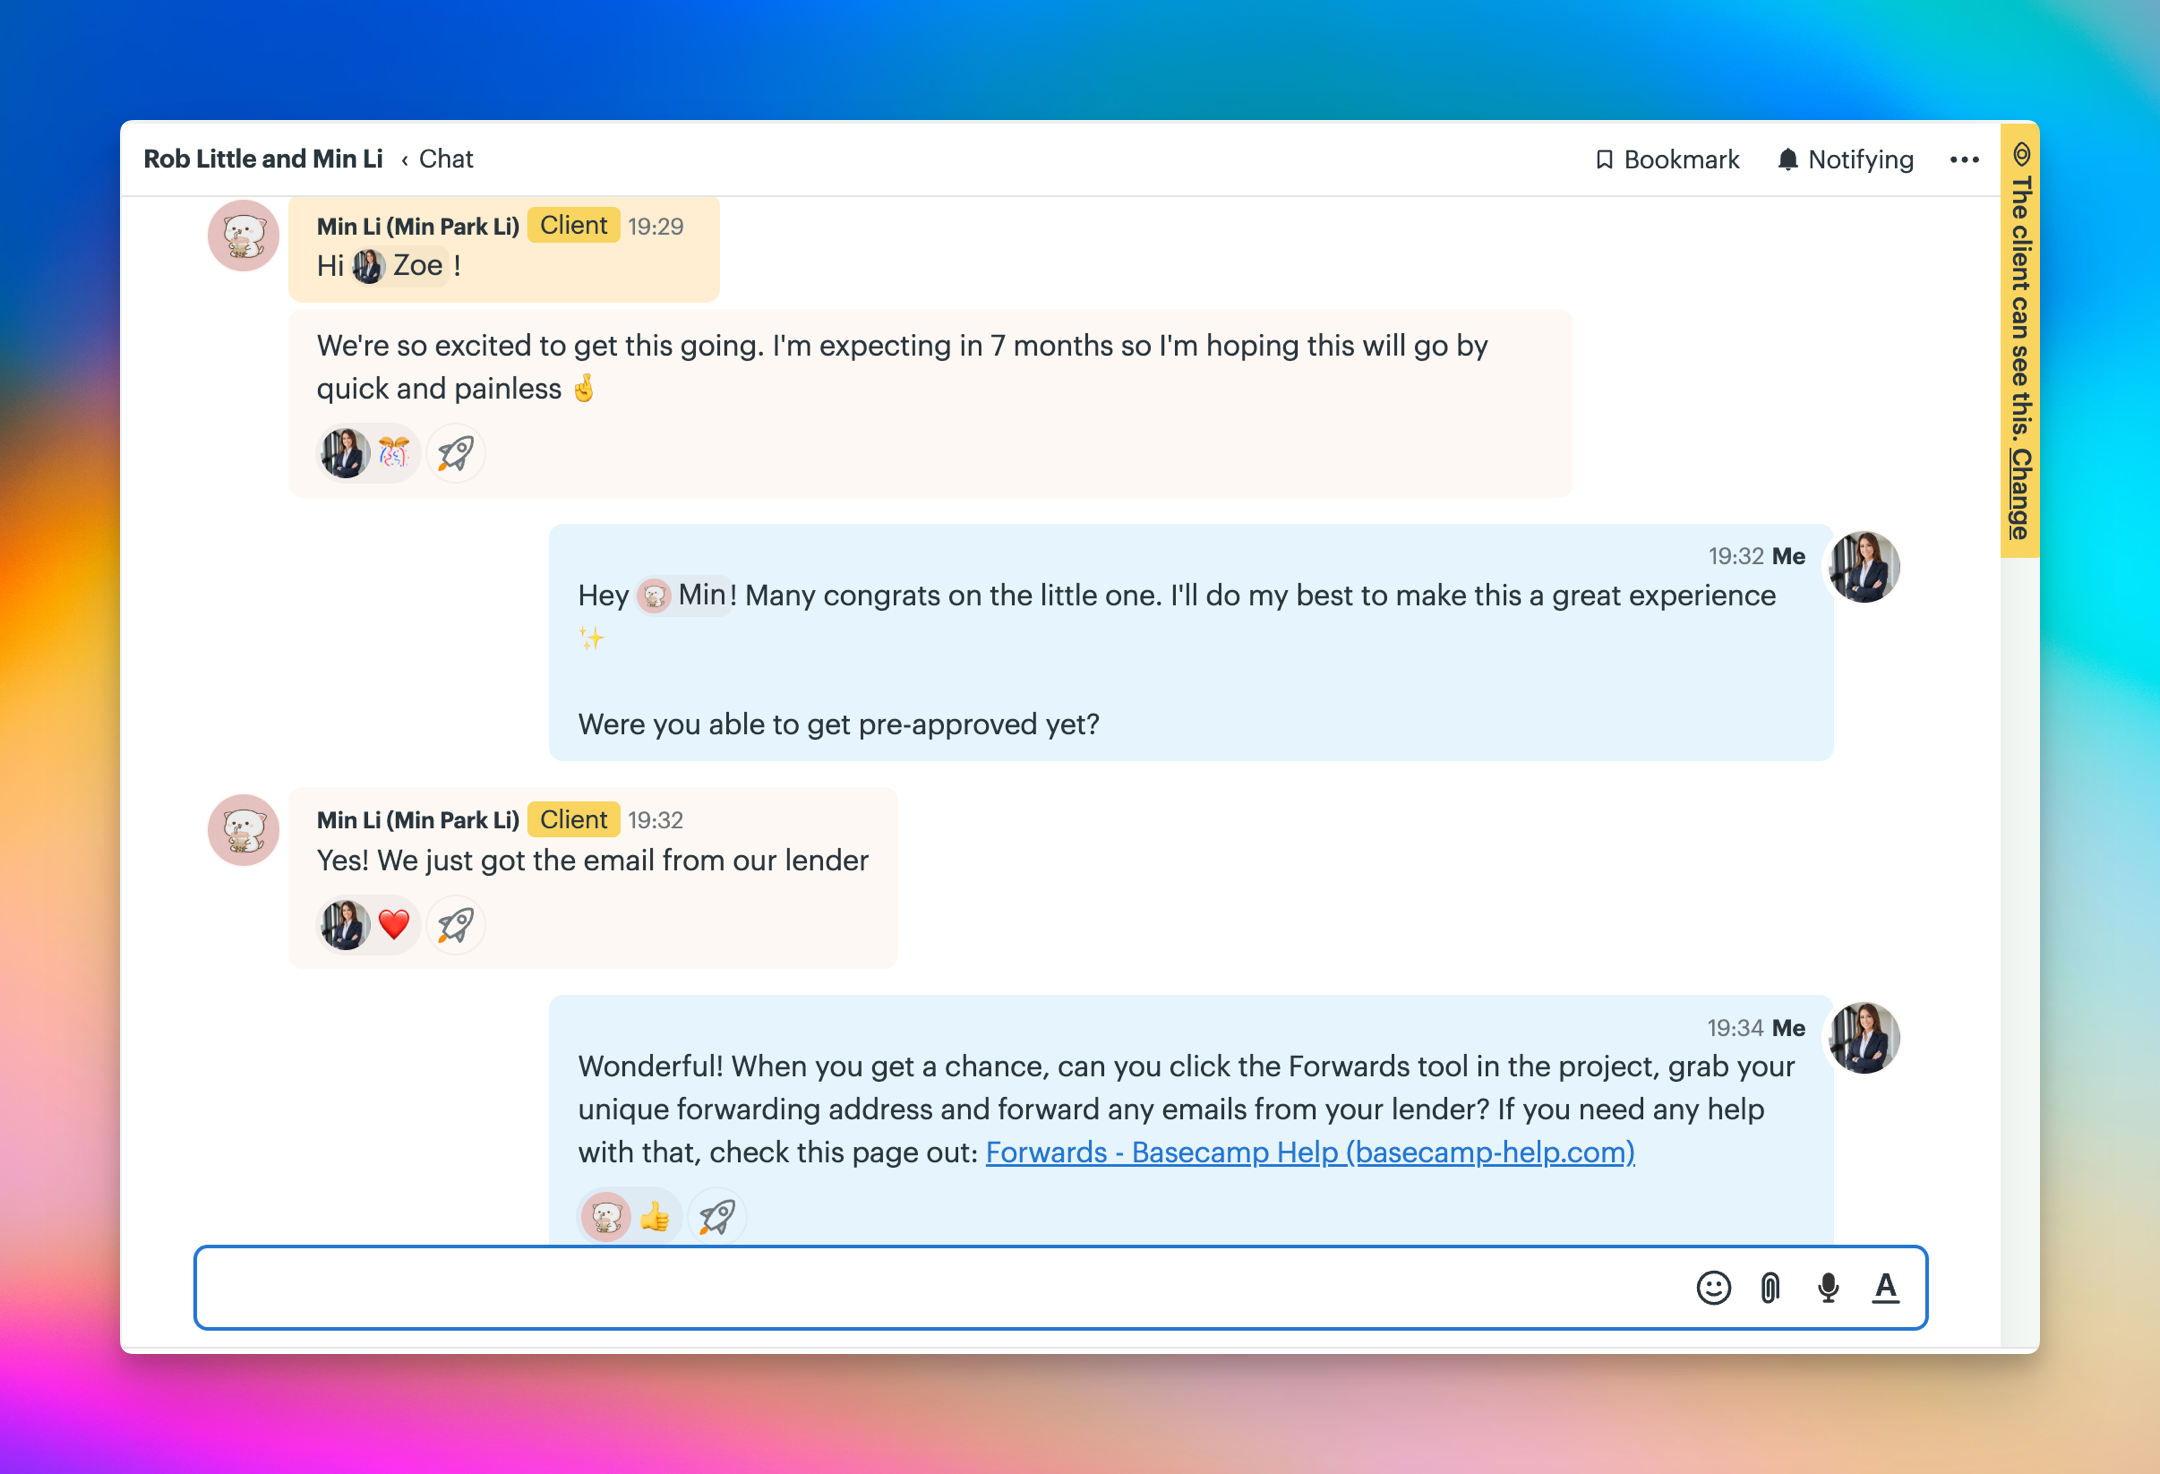Click the 19:34 Me timestamp
Screen dimensions: 2160x1474
click(x=1735, y=1028)
